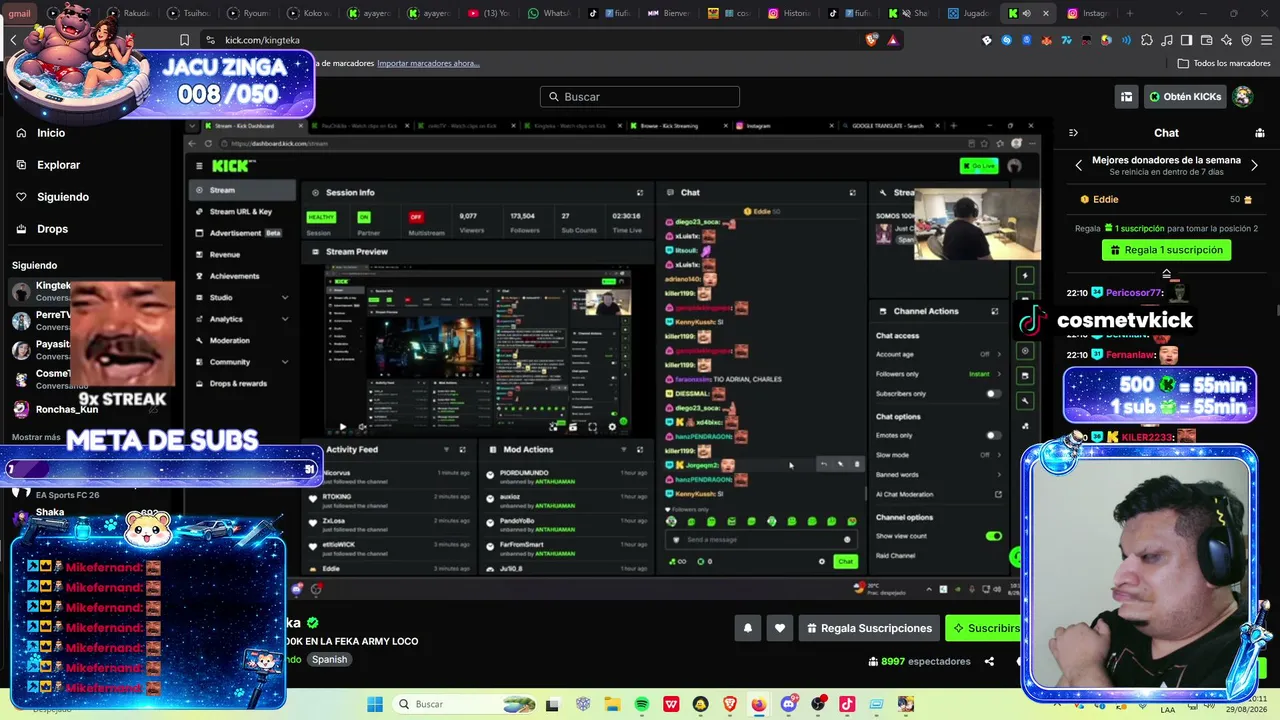The width and height of the screenshot is (1280, 720).
Task: Open the Brave Shields icon in address bar
Action: pos(872,40)
